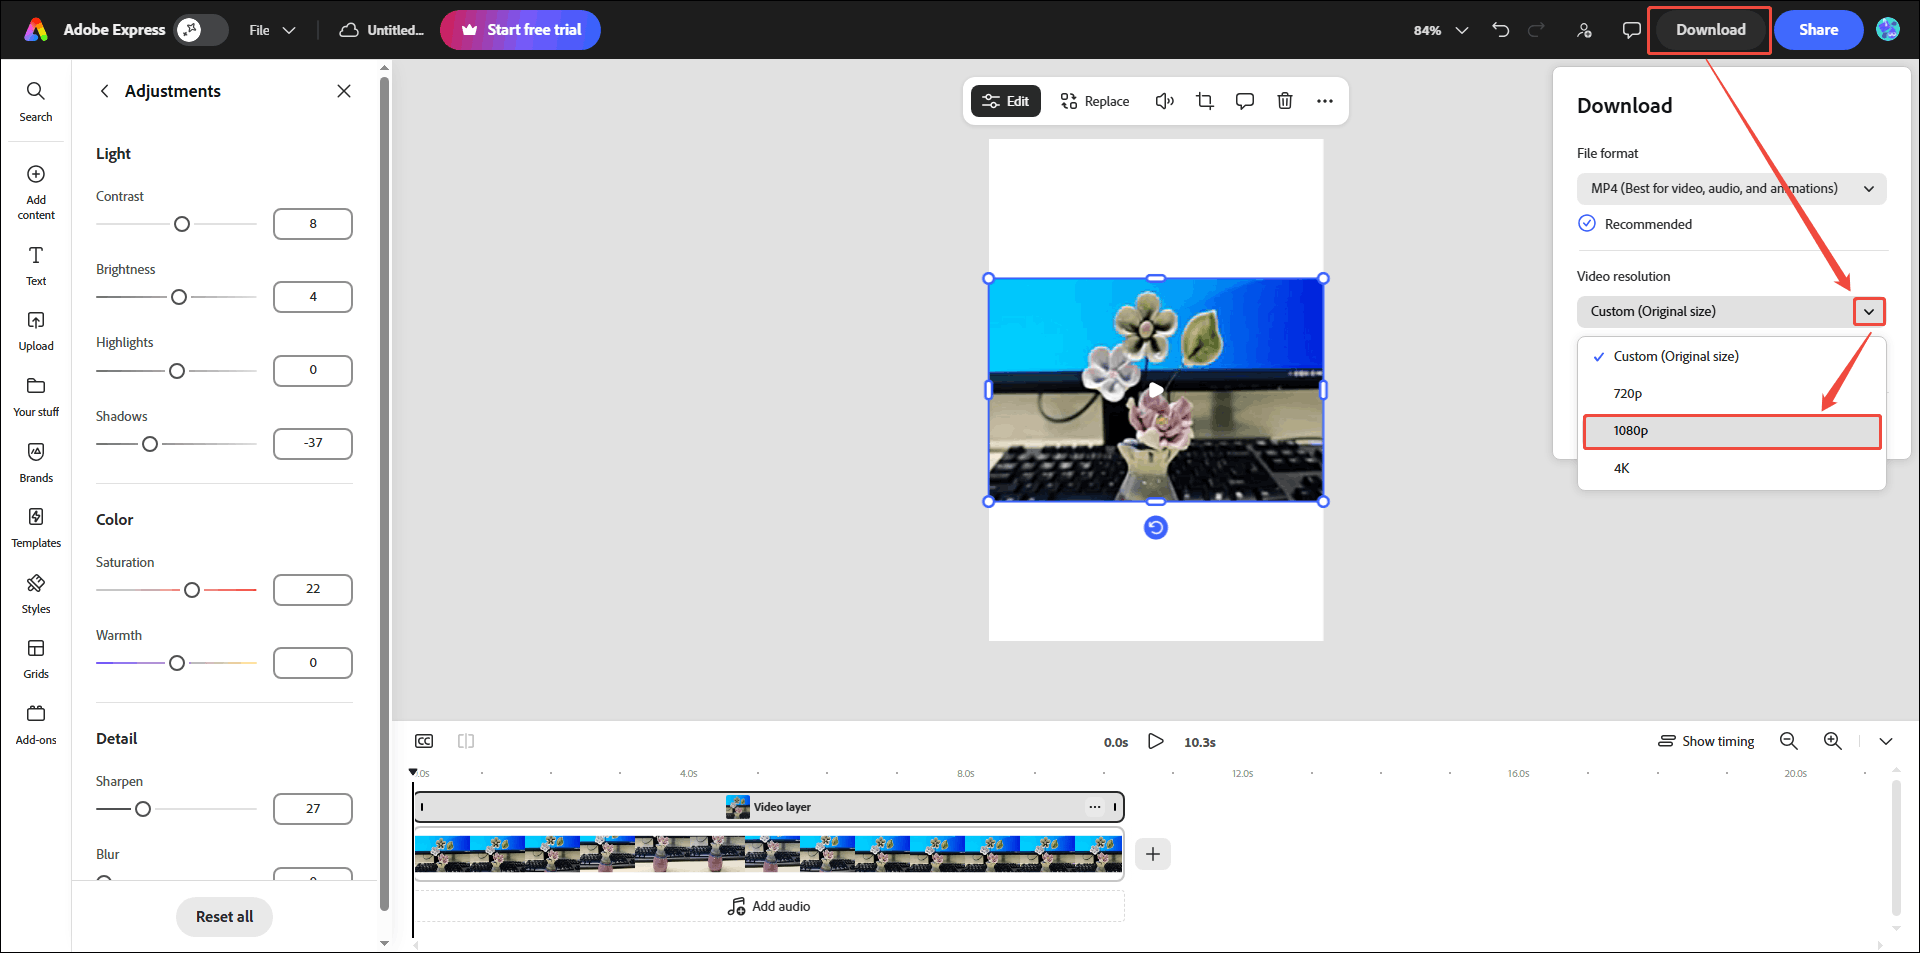Viewport: 1920px width, 953px height.
Task: Click the Shadows slider handle
Action: 150,444
